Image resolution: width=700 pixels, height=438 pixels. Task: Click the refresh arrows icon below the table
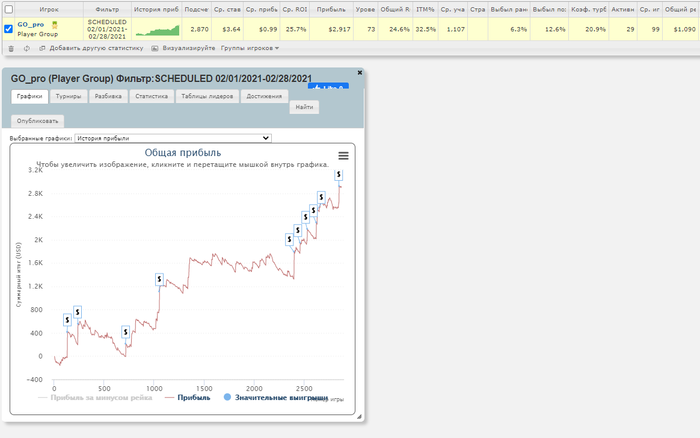(27, 48)
